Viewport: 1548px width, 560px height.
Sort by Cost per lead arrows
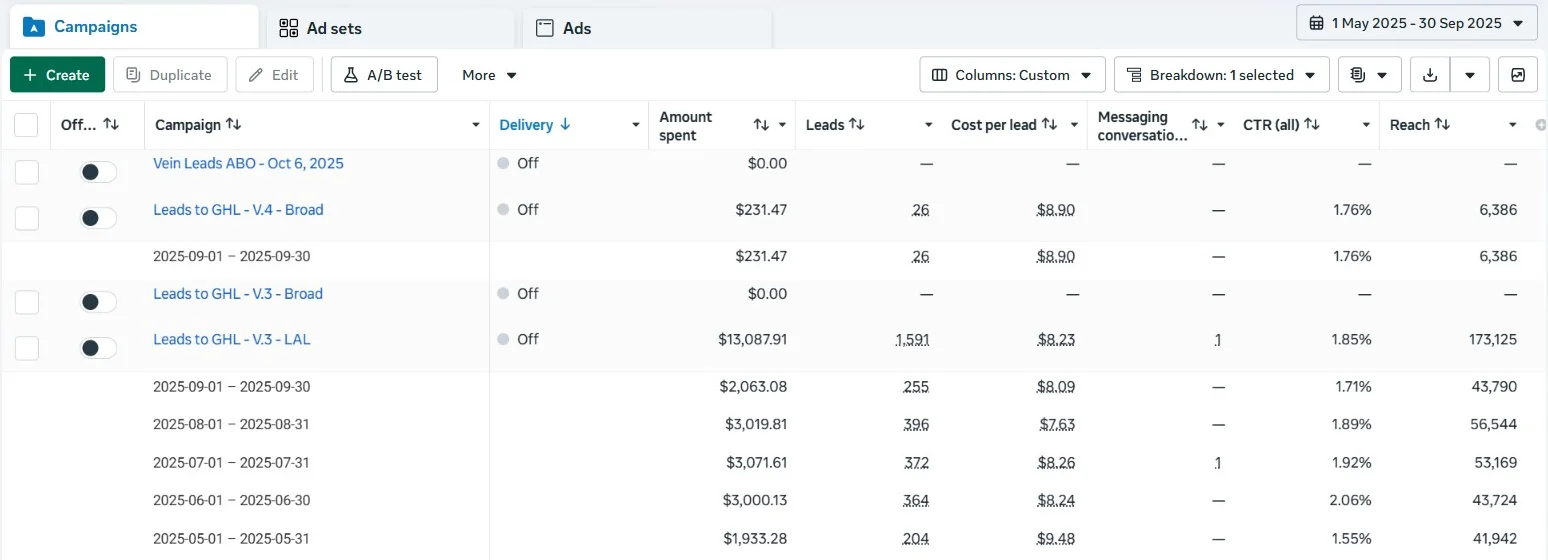[x=1049, y=124]
